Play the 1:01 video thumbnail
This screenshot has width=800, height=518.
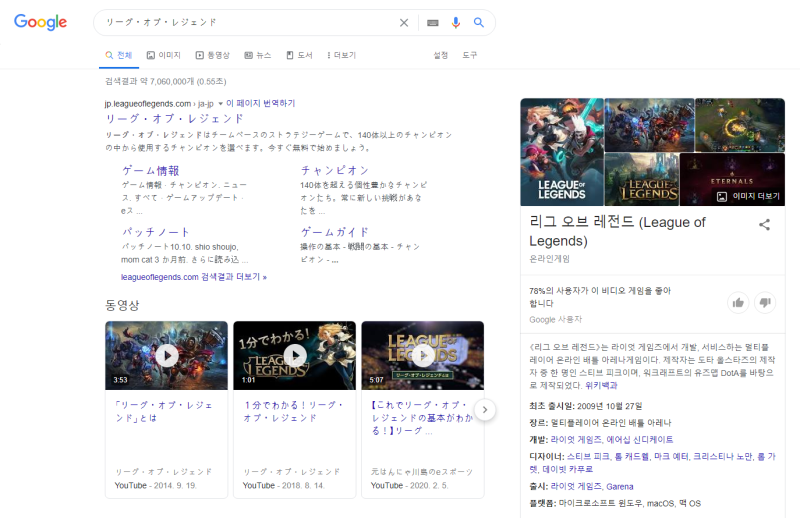[294, 355]
